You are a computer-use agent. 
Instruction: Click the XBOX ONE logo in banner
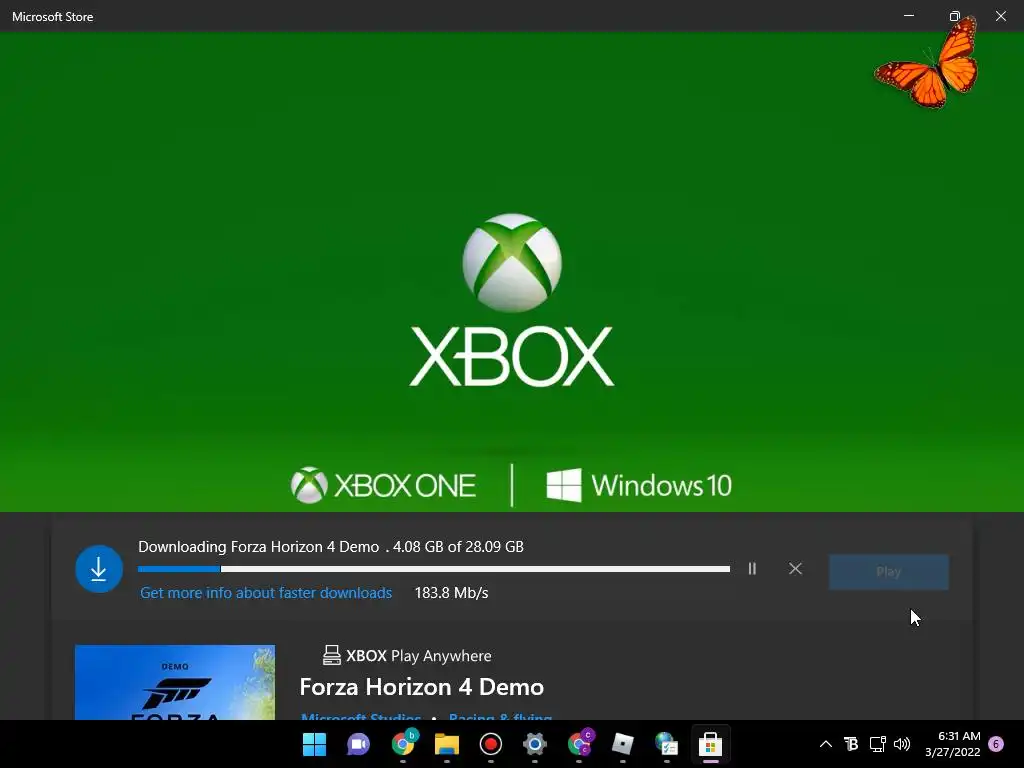(x=383, y=485)
